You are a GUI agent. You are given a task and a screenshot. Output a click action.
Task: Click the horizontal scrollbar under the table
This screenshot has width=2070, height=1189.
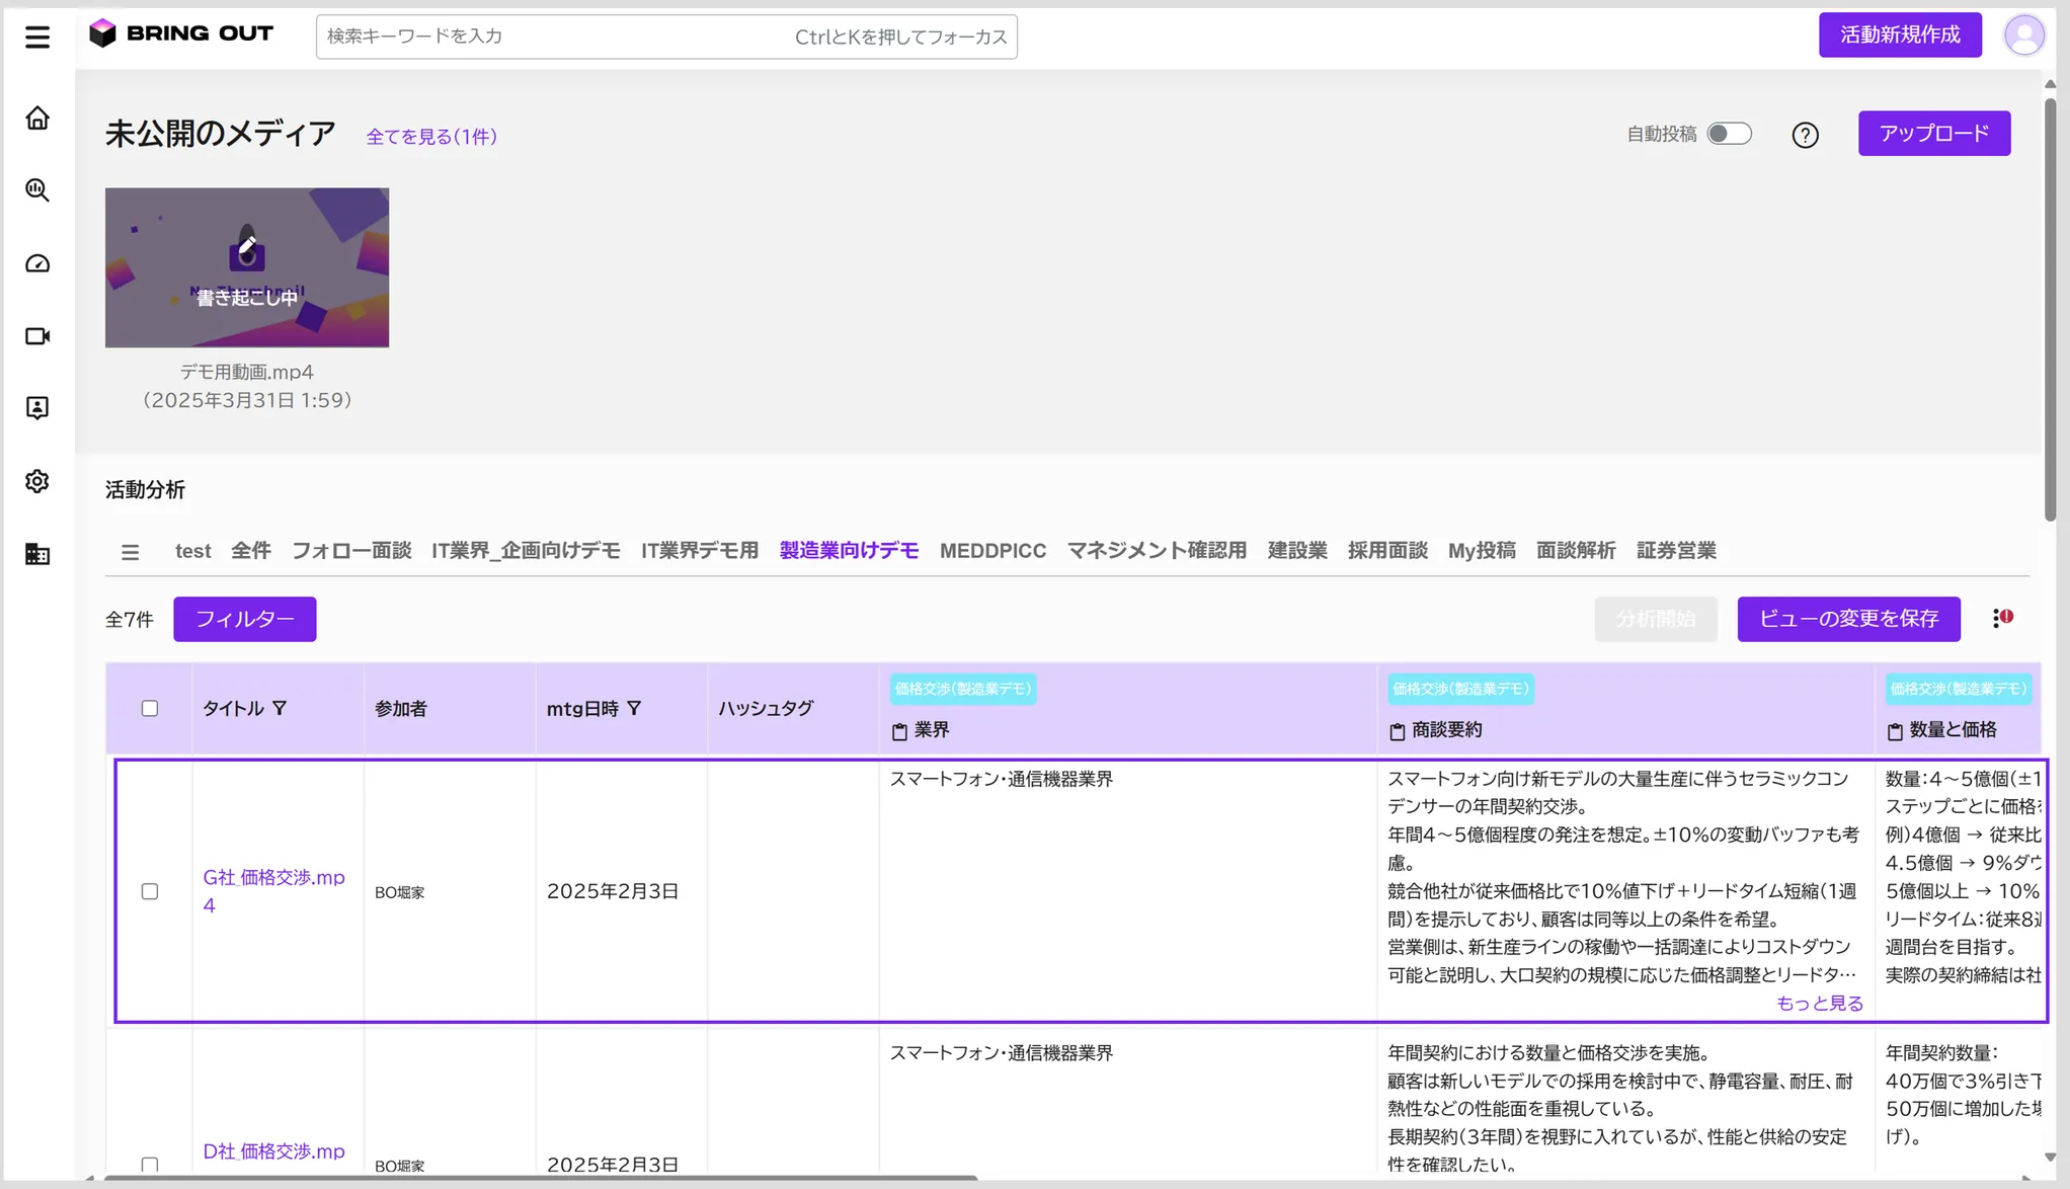coord(540,1179)
